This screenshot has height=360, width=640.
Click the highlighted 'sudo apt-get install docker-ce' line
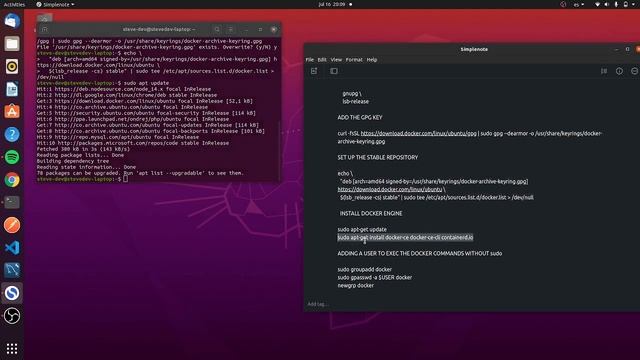(x=405, y=238)
